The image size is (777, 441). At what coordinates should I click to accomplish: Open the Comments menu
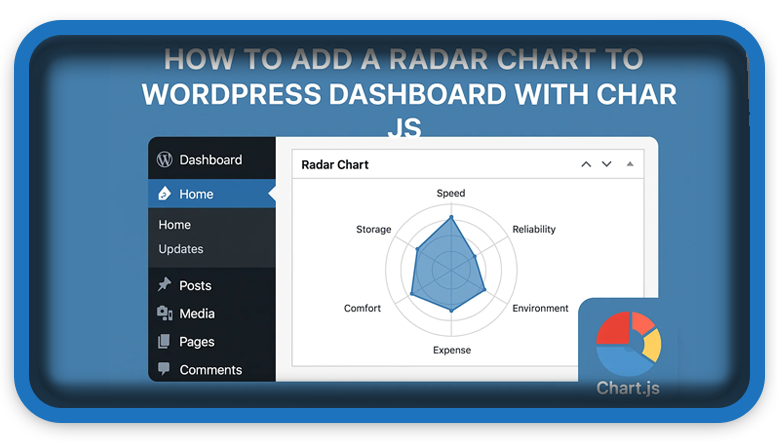point(212,370)
